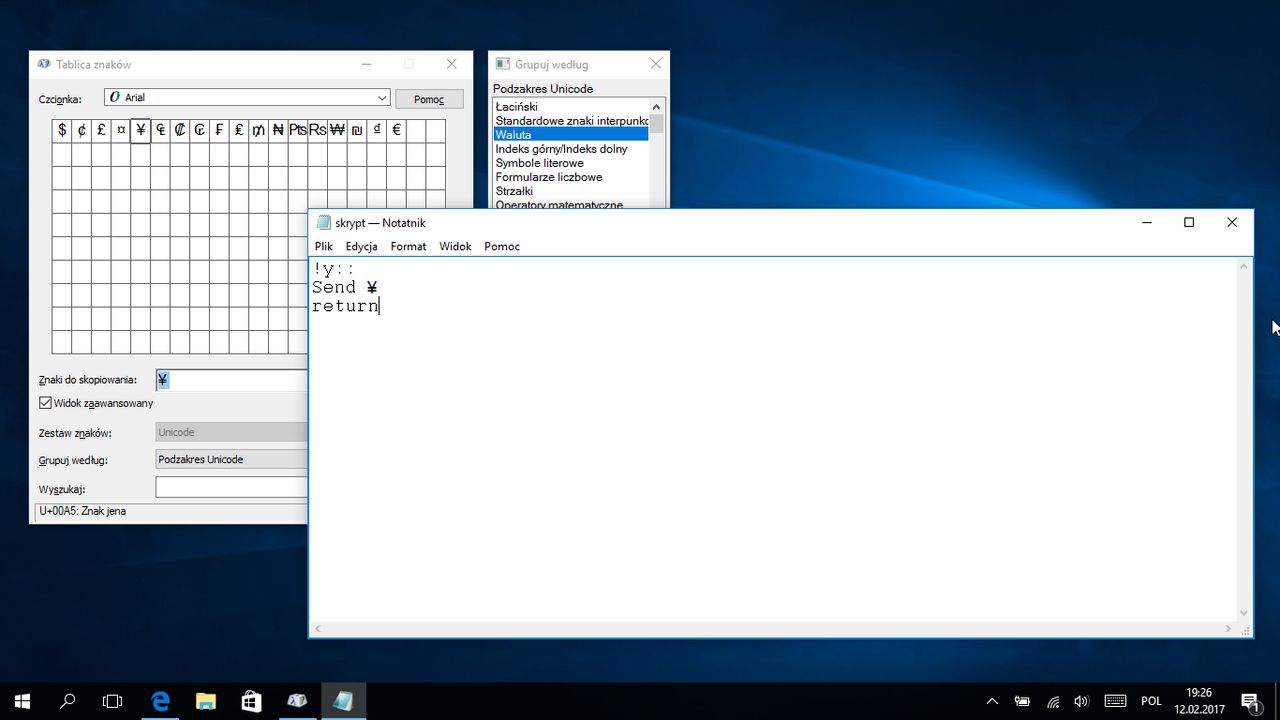Open File Explorer from the taskbar
1280x720 pixels.
pyautogui.click(x=205, y=701)
